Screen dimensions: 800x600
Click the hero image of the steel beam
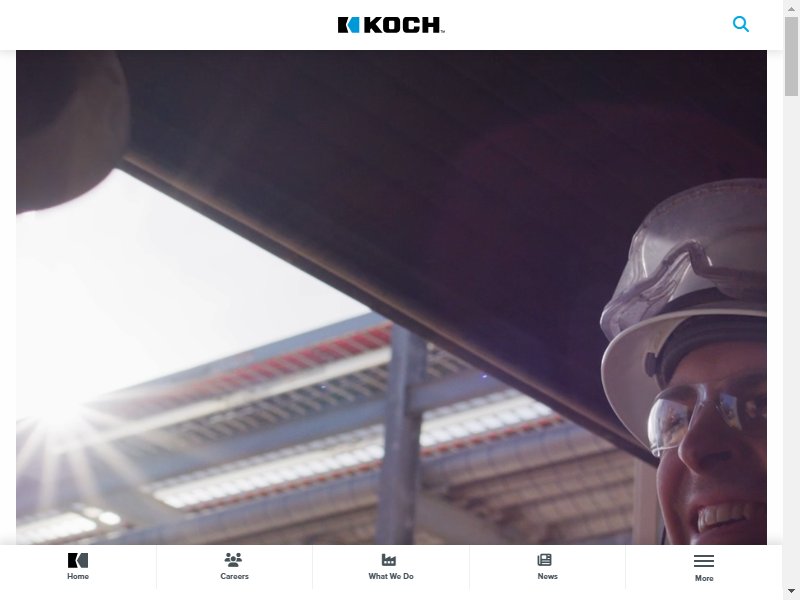click(391, 297)
